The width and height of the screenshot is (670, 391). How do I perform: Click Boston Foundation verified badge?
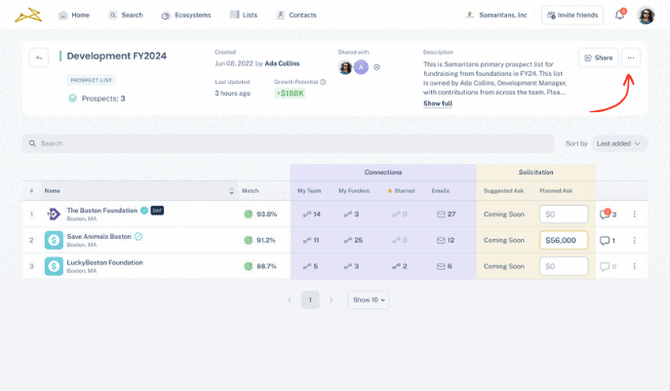[x=144, y=210]
